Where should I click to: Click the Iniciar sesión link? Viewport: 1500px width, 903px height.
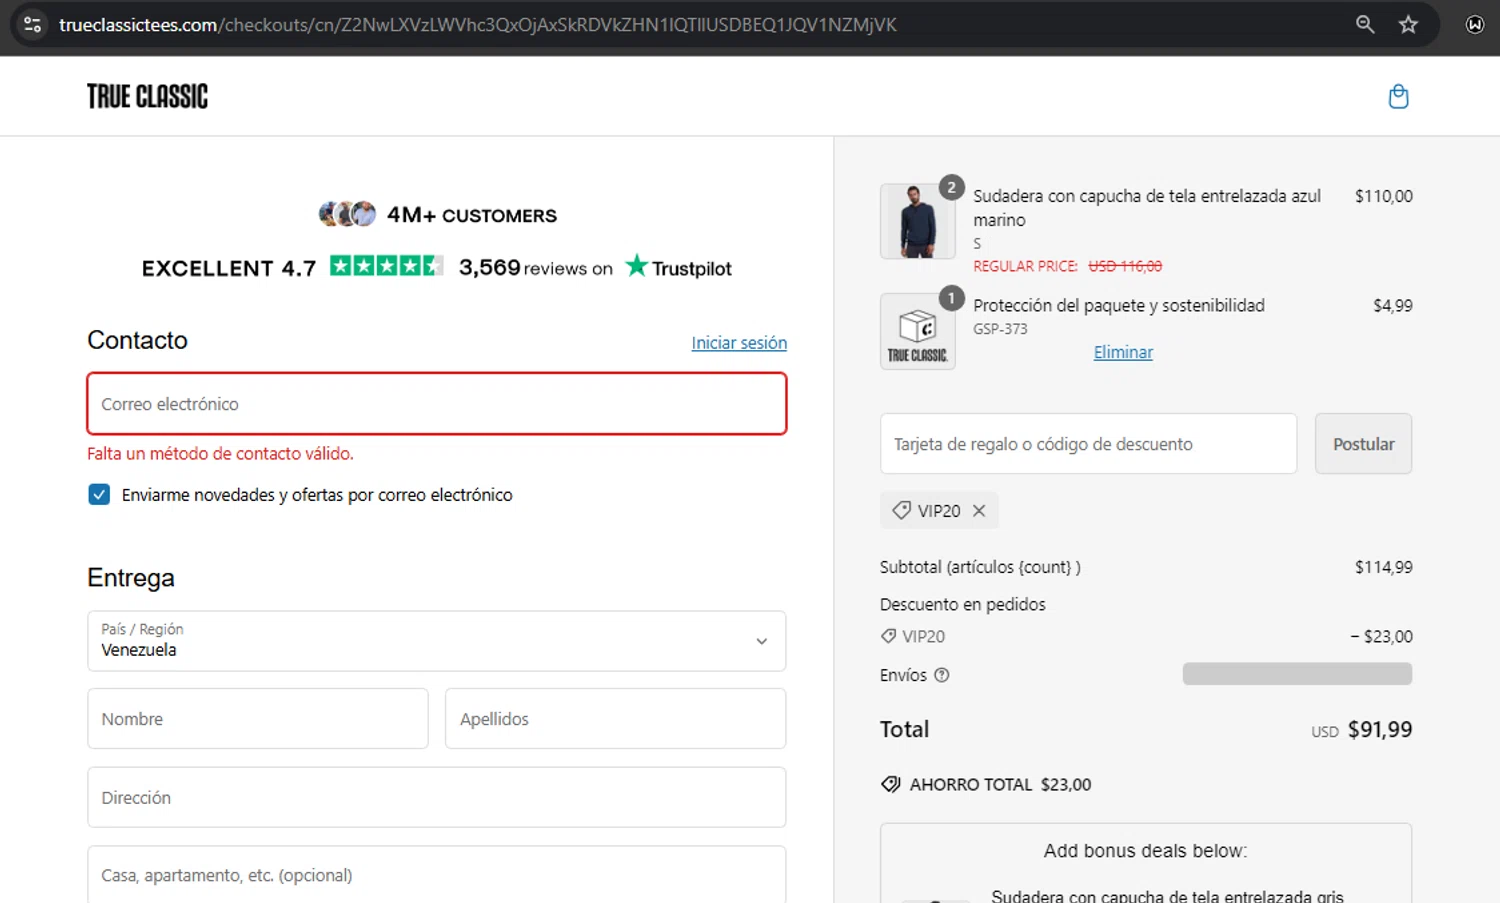pyautogui.click(x=739, y=343)
